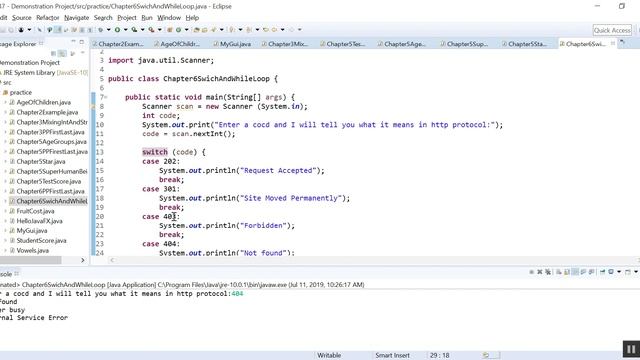Open the Project menu
Viewport: 640px width, 360px height.
point(127,18)
